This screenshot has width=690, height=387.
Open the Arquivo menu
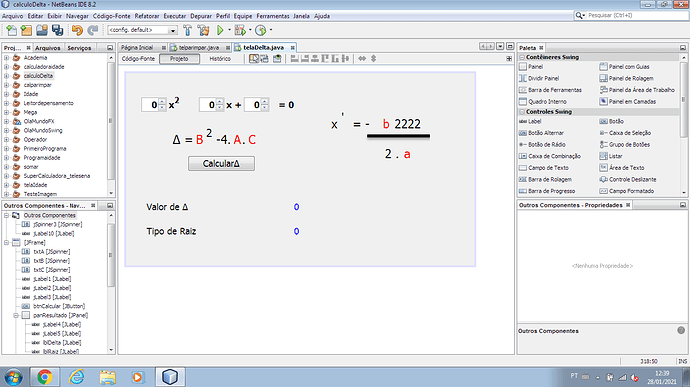pyautogui.click(x=12, y=16)
